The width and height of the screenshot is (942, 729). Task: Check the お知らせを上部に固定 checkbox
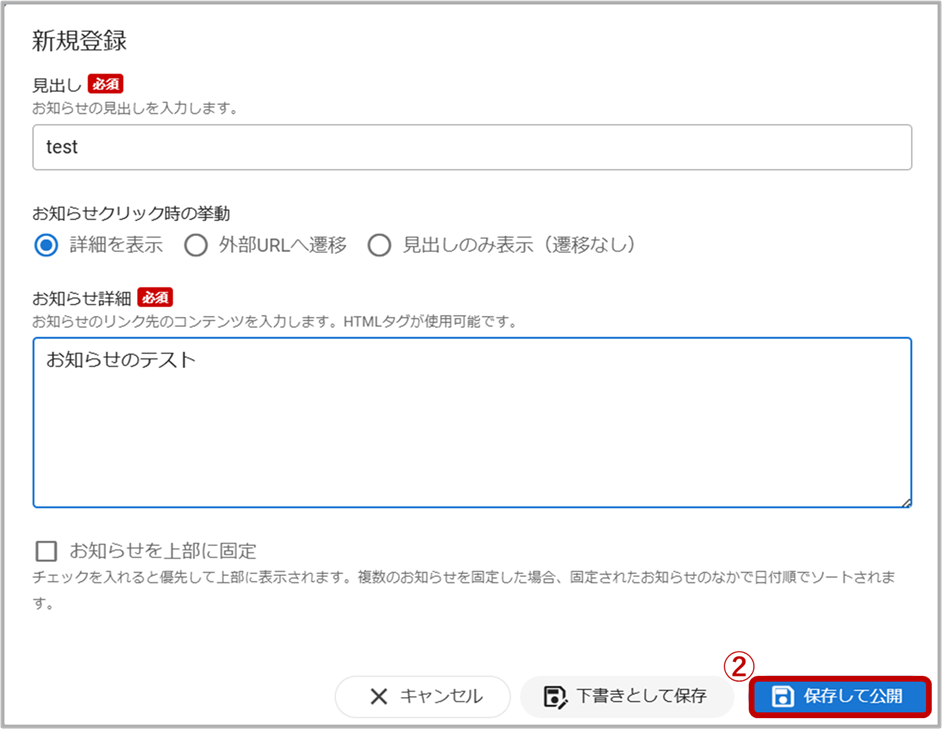pyautogui.click(x=46, y=551)
